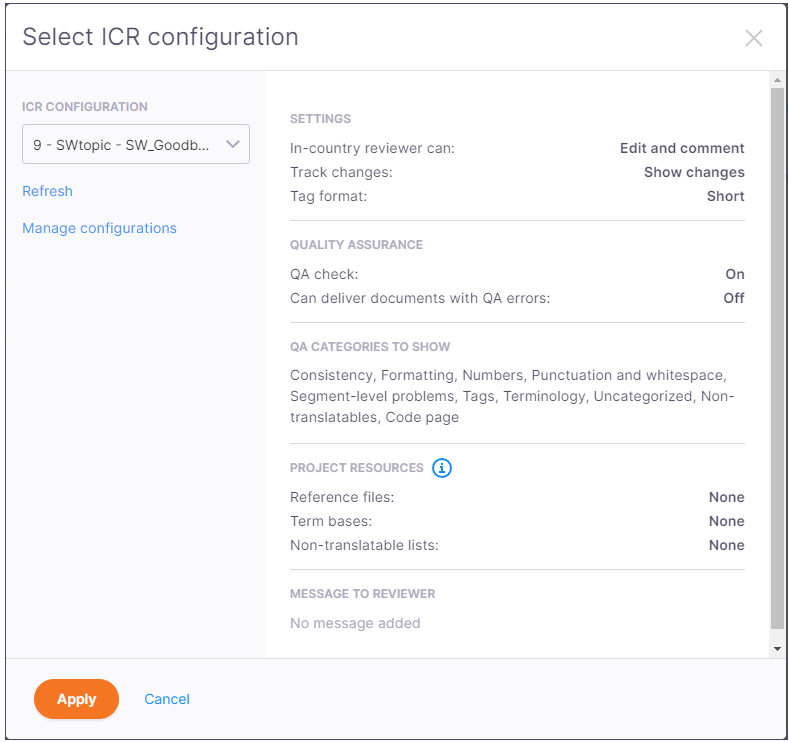Click the Reference files None value

click(726, 497)
